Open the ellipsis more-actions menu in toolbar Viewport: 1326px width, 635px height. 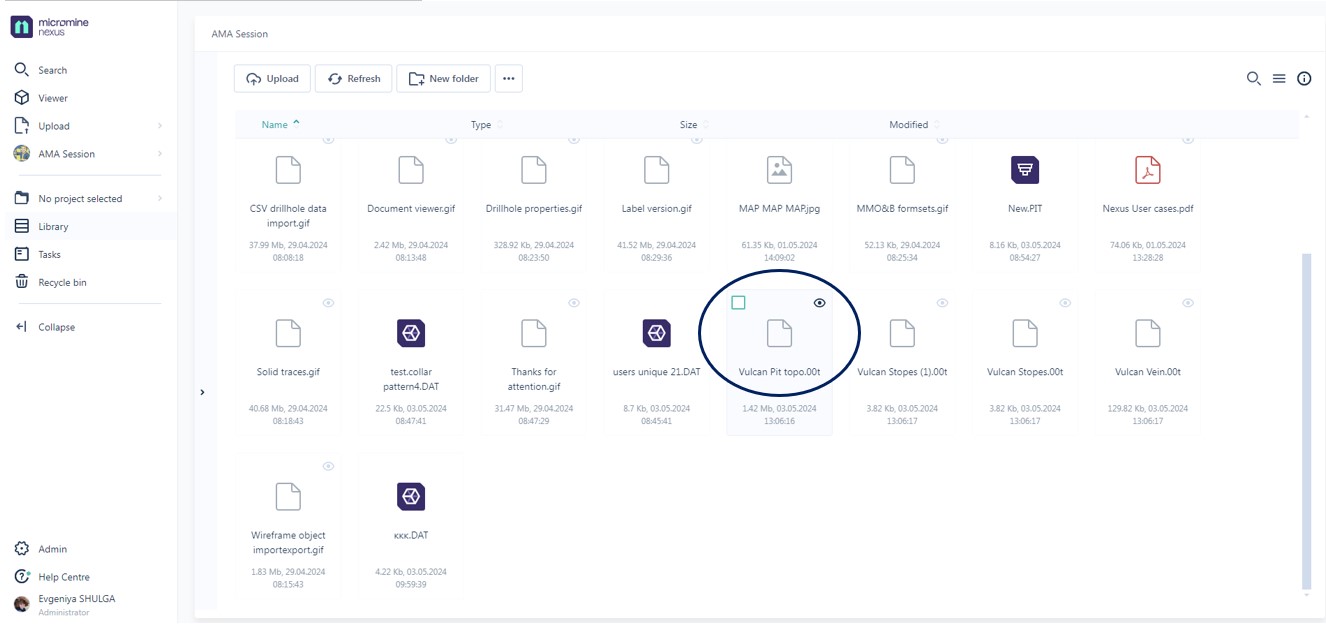[508, 78]
